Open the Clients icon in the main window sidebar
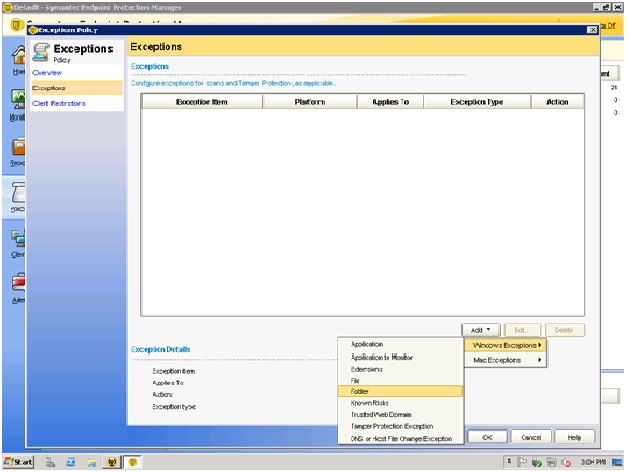 pos(18,239)
